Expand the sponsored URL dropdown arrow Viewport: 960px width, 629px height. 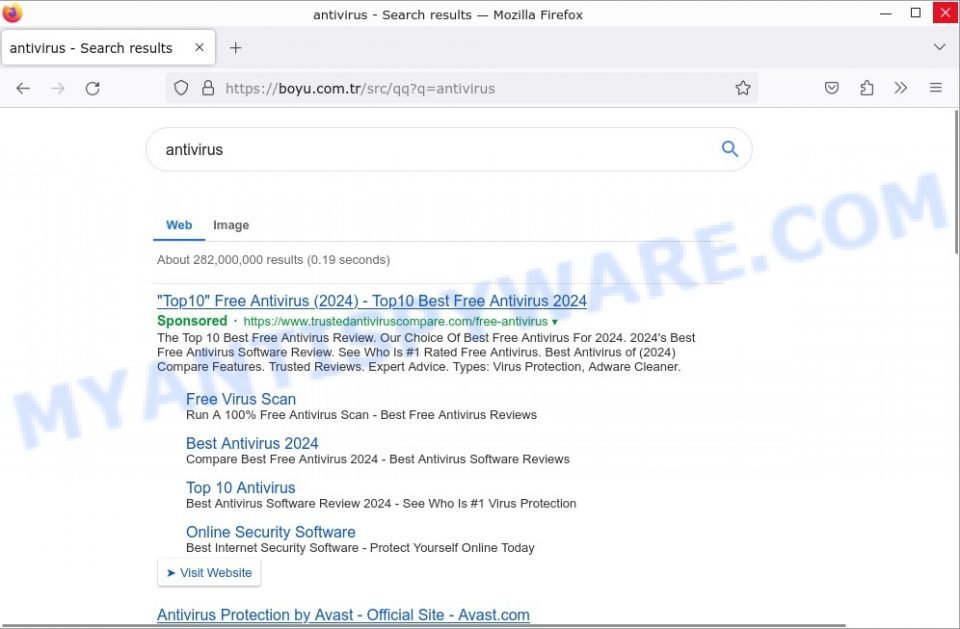coord(555,322)
